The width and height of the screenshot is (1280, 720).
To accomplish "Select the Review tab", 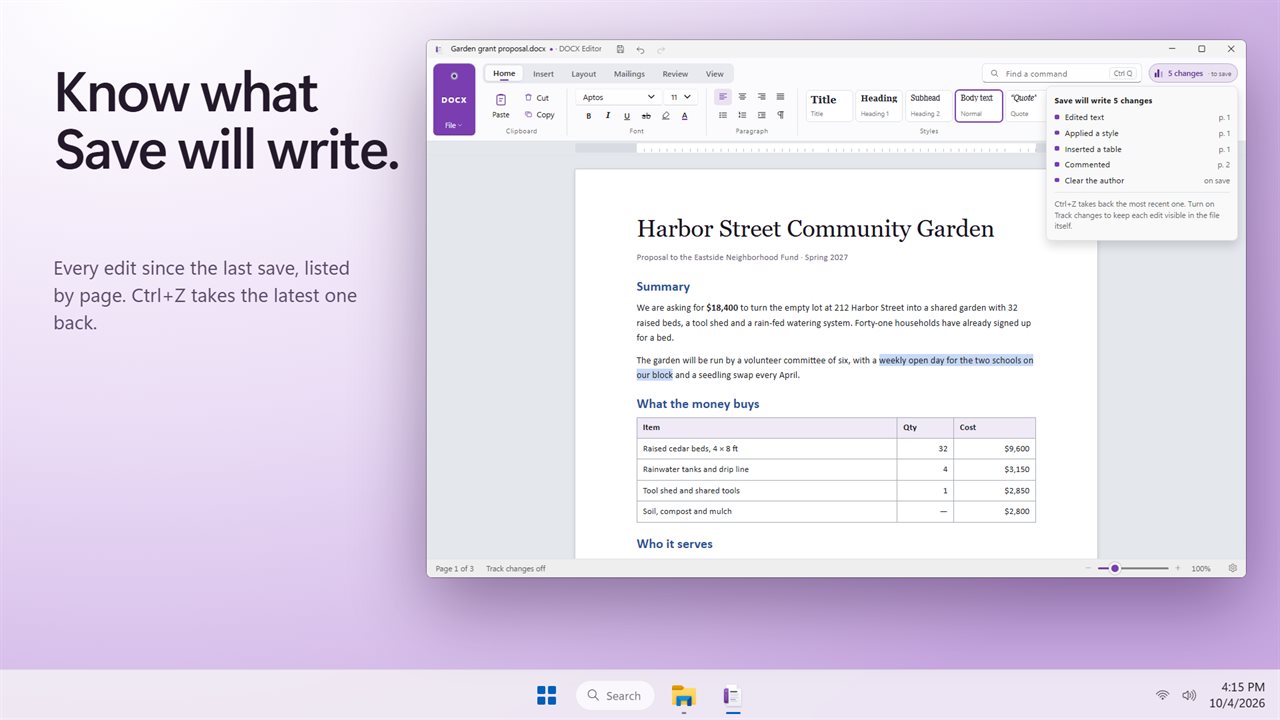I will click(675, 74).
